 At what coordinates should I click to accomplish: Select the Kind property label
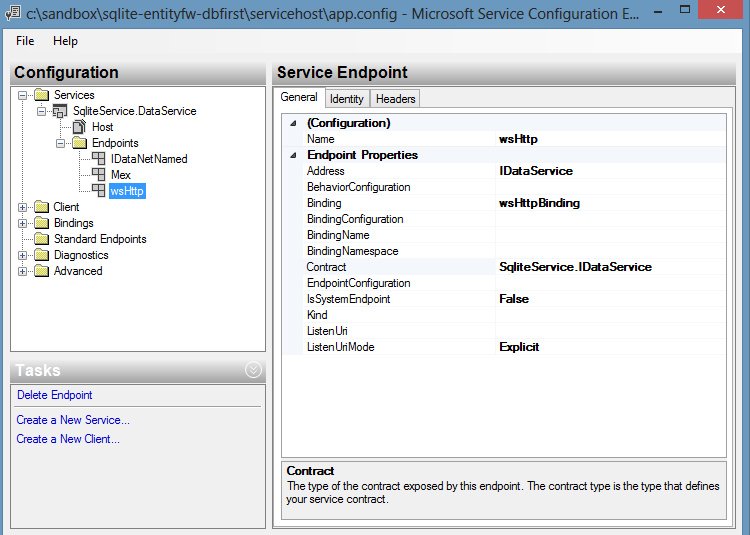[317, 315]
